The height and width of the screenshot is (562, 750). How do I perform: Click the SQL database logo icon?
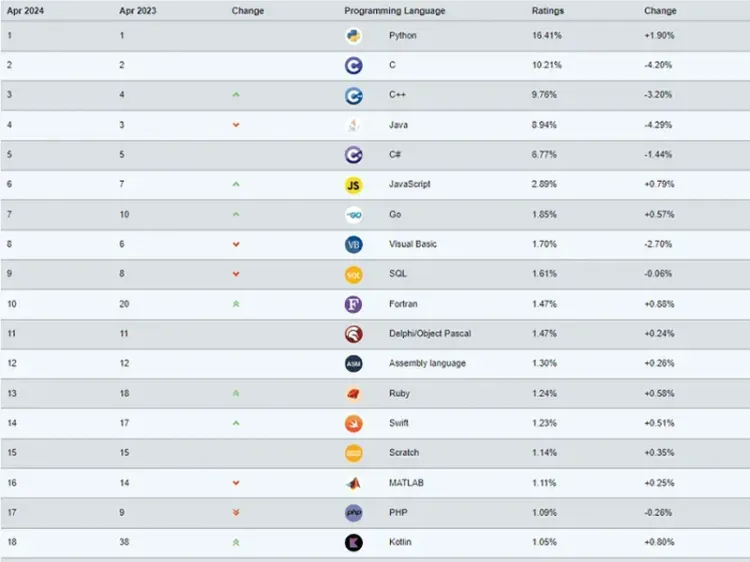point(353,275)
